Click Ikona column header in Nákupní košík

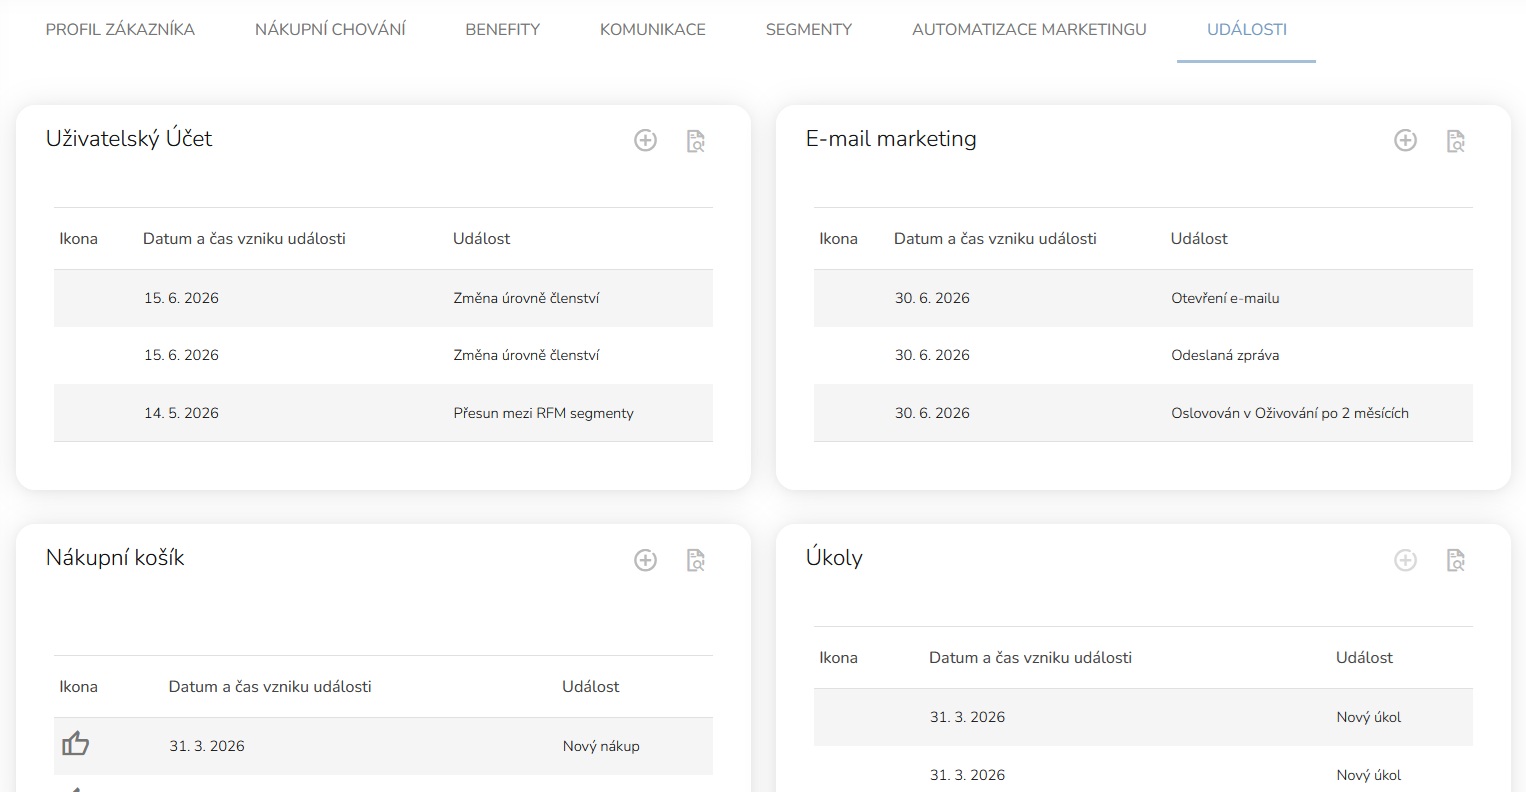(x=78, y=687)
